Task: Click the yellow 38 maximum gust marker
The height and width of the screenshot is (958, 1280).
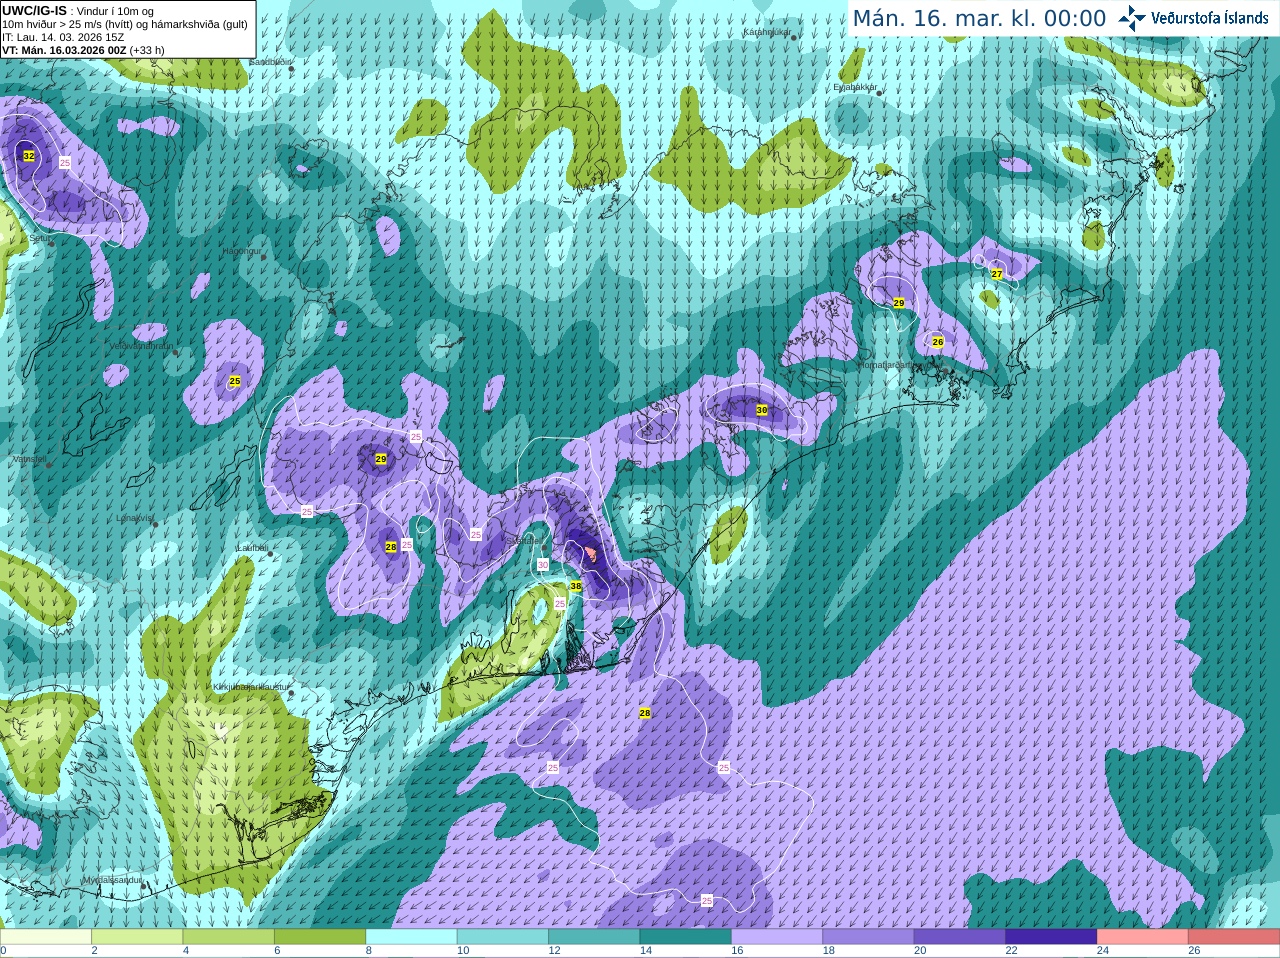Action: pyautogui.click(x=575, y=586)
